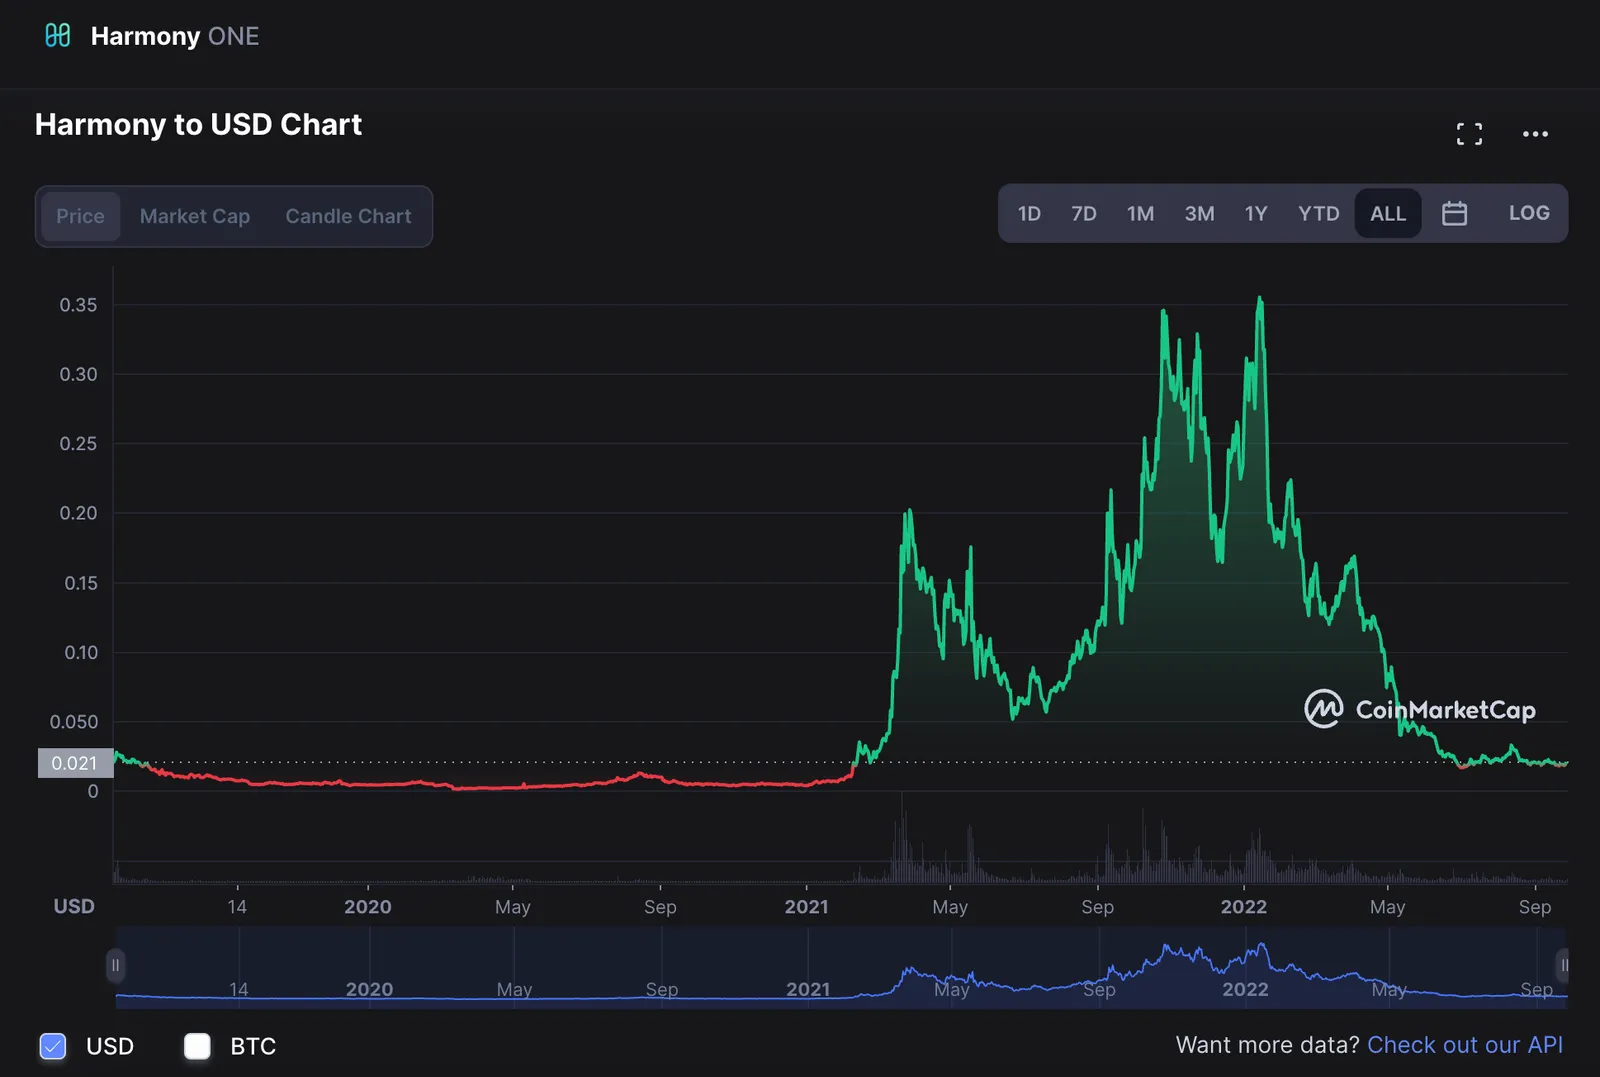Open the three-dot more options menu
This screenshot has height=1077, width=1600.
pyautogui.click(x=1535, y=134)
